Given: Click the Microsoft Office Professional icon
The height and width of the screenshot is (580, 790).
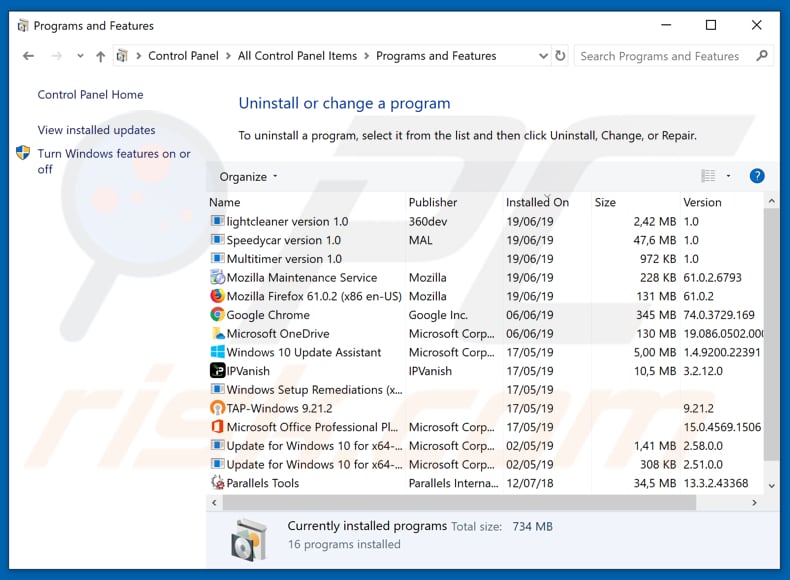Looking at the screenshot, I should coord(217,426).
